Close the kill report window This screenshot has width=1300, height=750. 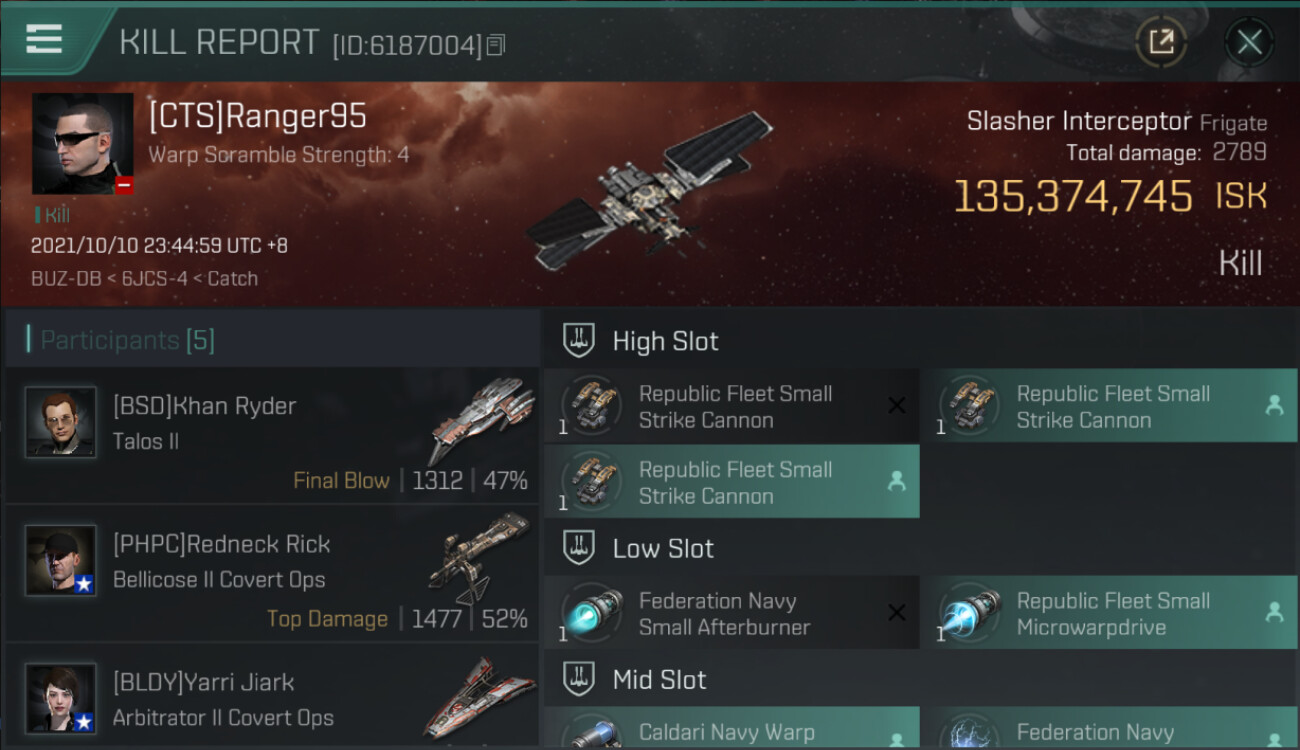[x=1249, y=42]
